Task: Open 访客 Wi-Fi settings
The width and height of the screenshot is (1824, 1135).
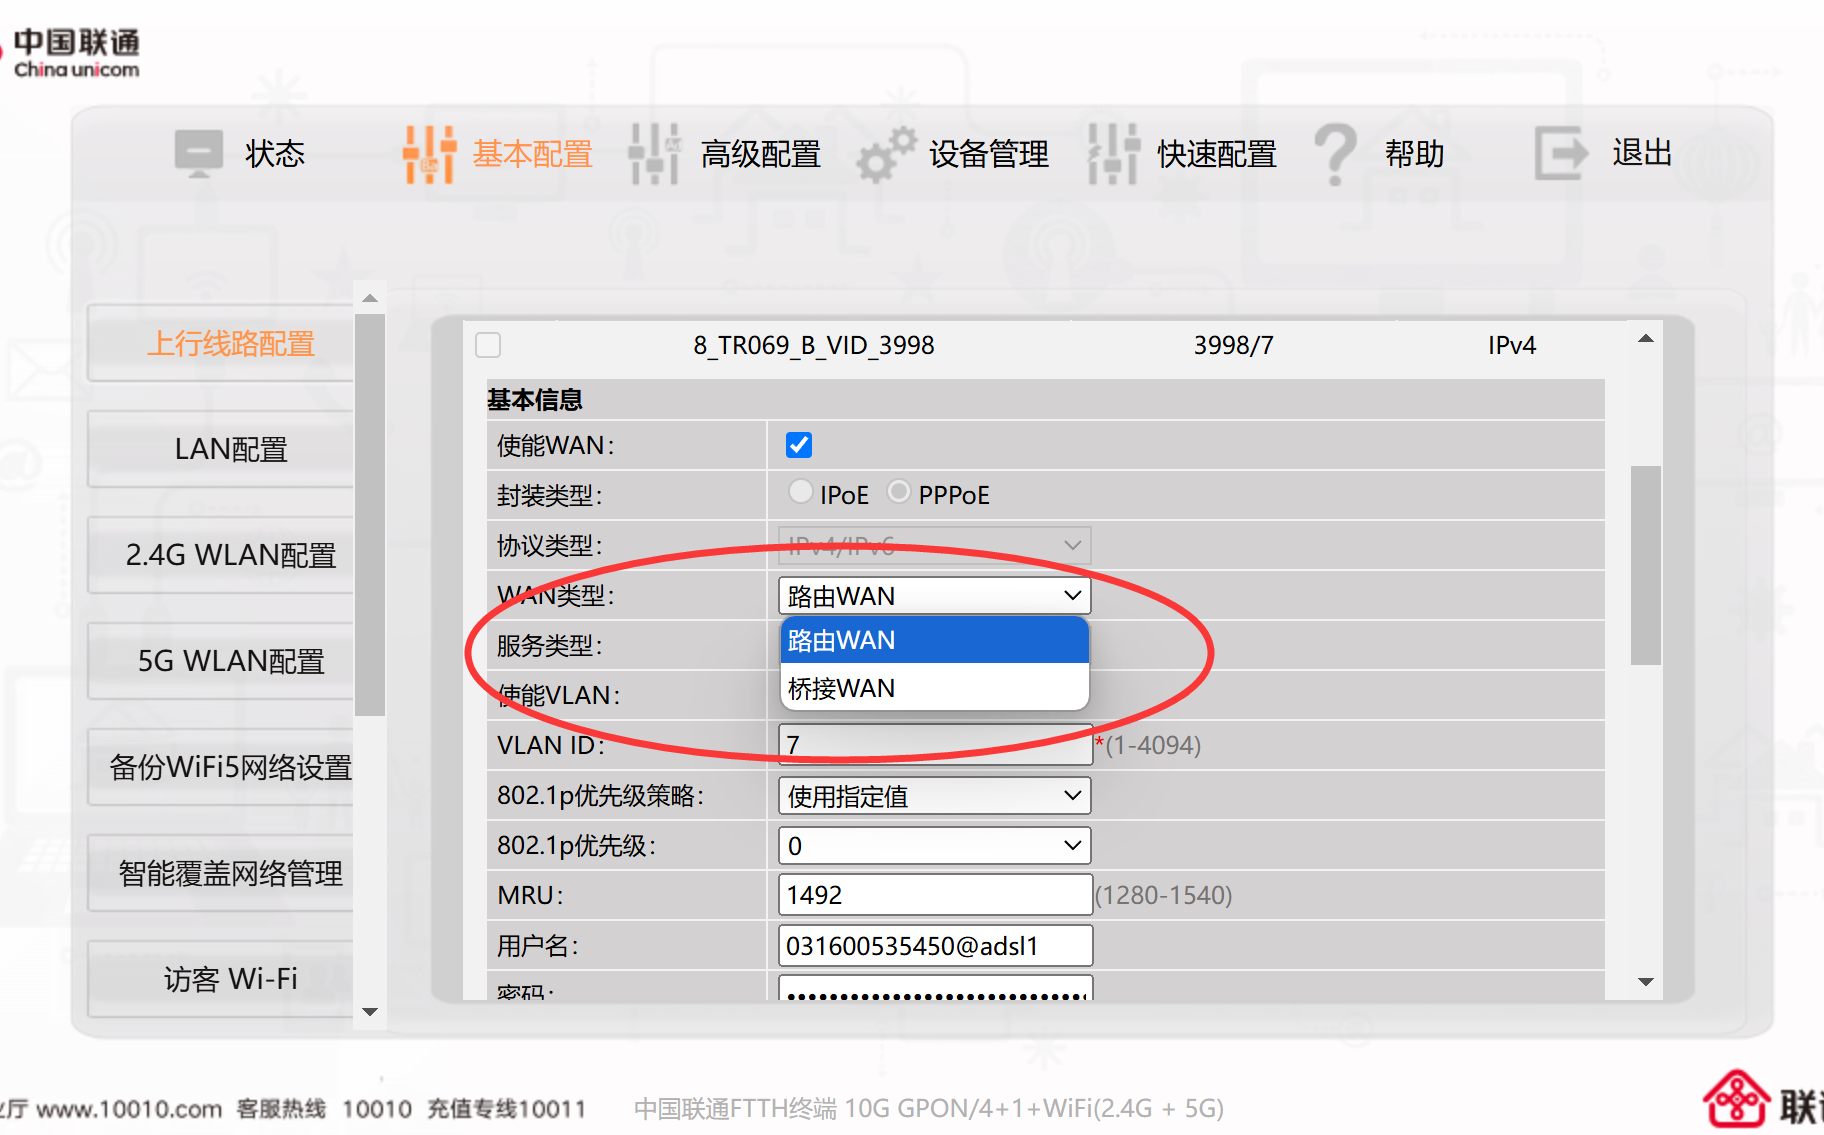Action: tap(231, 978)
